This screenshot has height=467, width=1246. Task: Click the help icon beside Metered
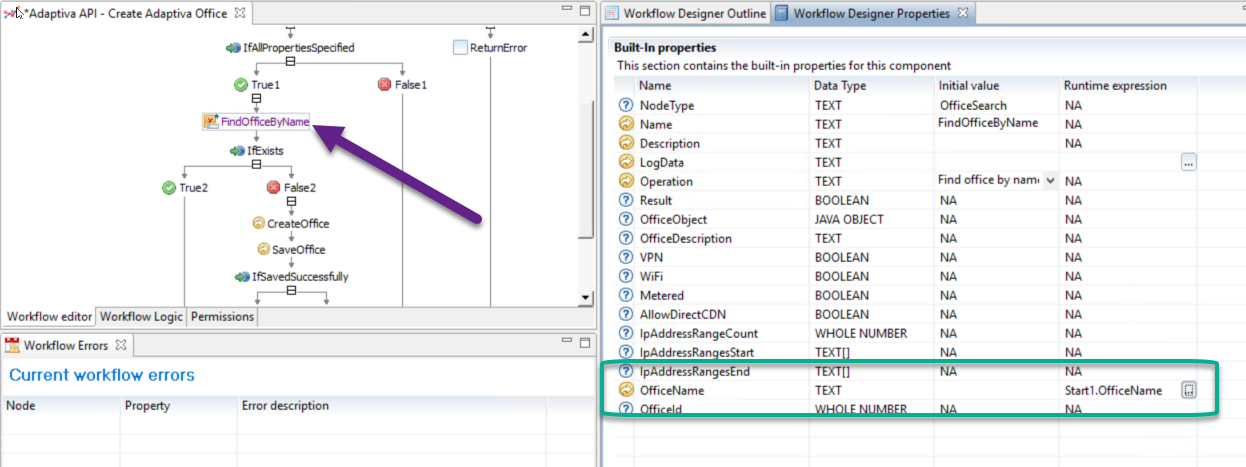(x=626, y=295)
